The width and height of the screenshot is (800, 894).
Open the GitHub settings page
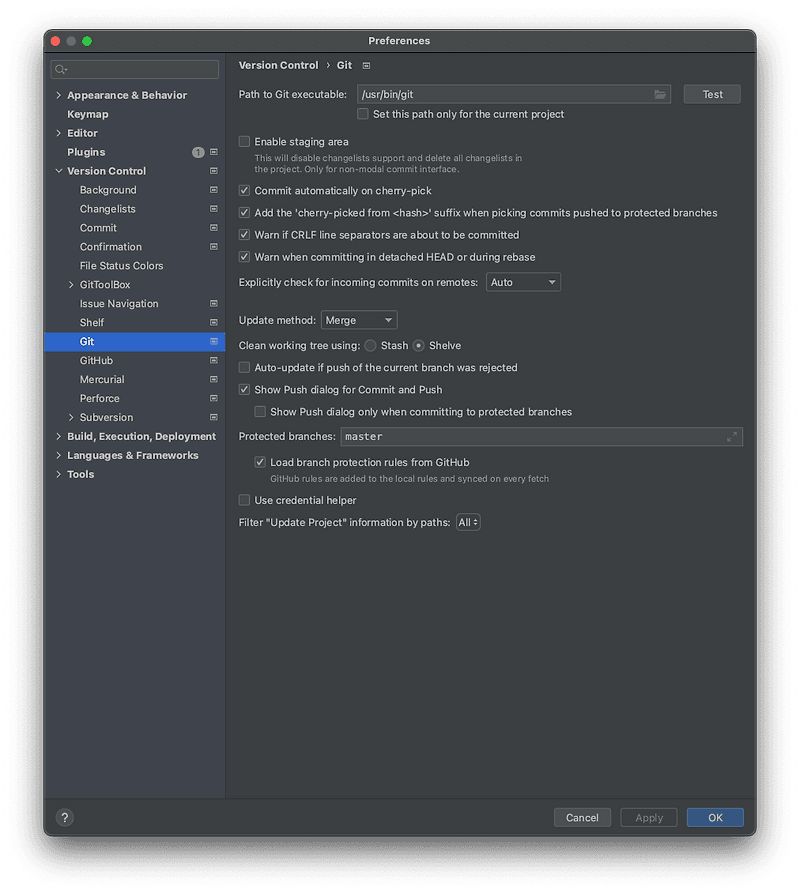[x=96, y=361]
